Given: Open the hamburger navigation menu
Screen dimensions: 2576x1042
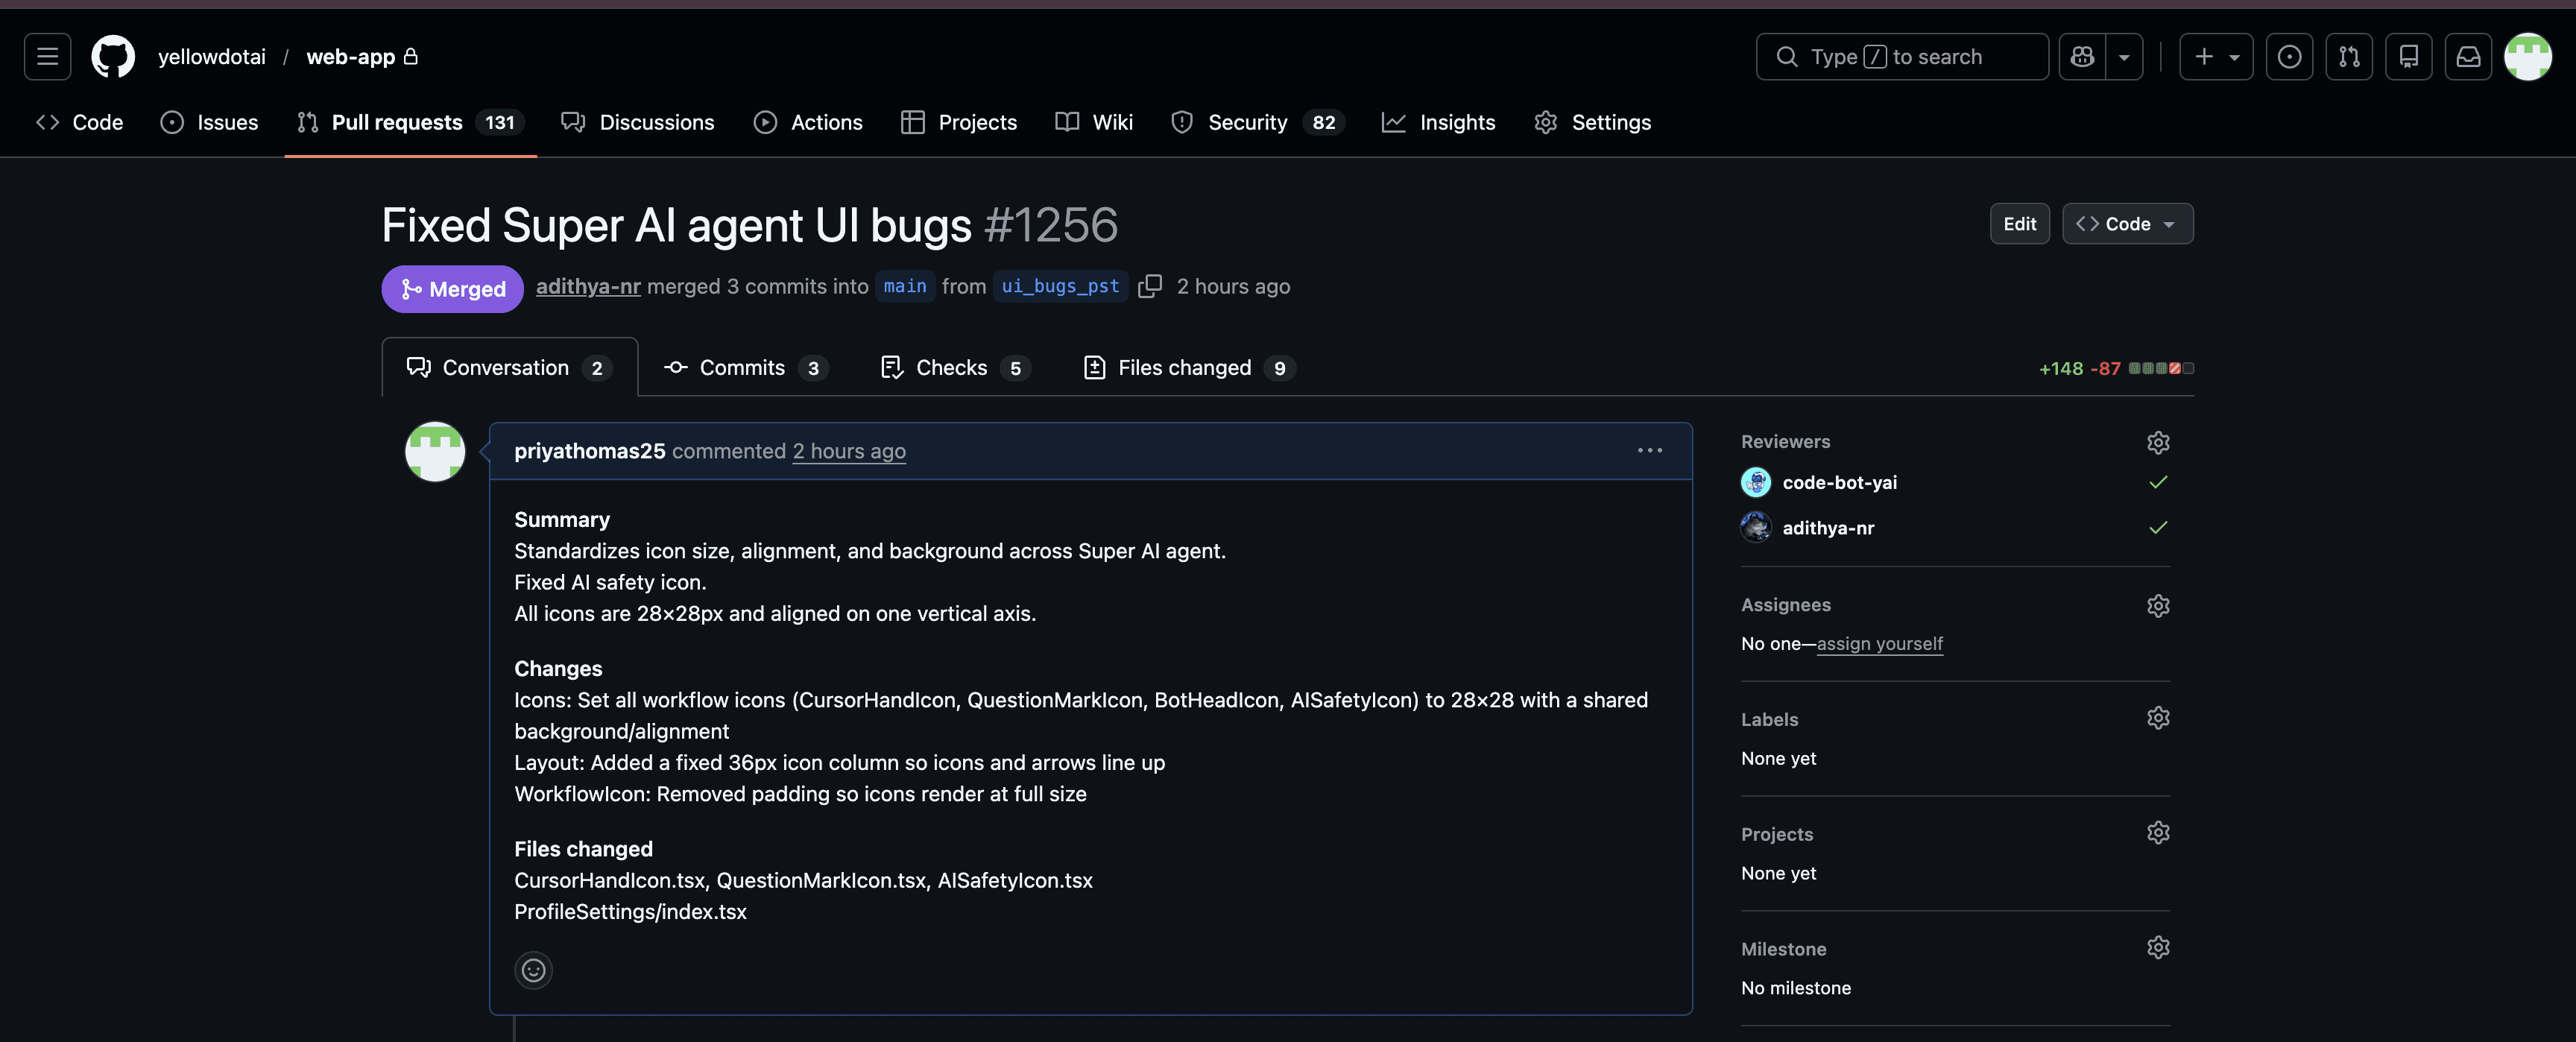Looking at the screenshot, I should (47, 57).
